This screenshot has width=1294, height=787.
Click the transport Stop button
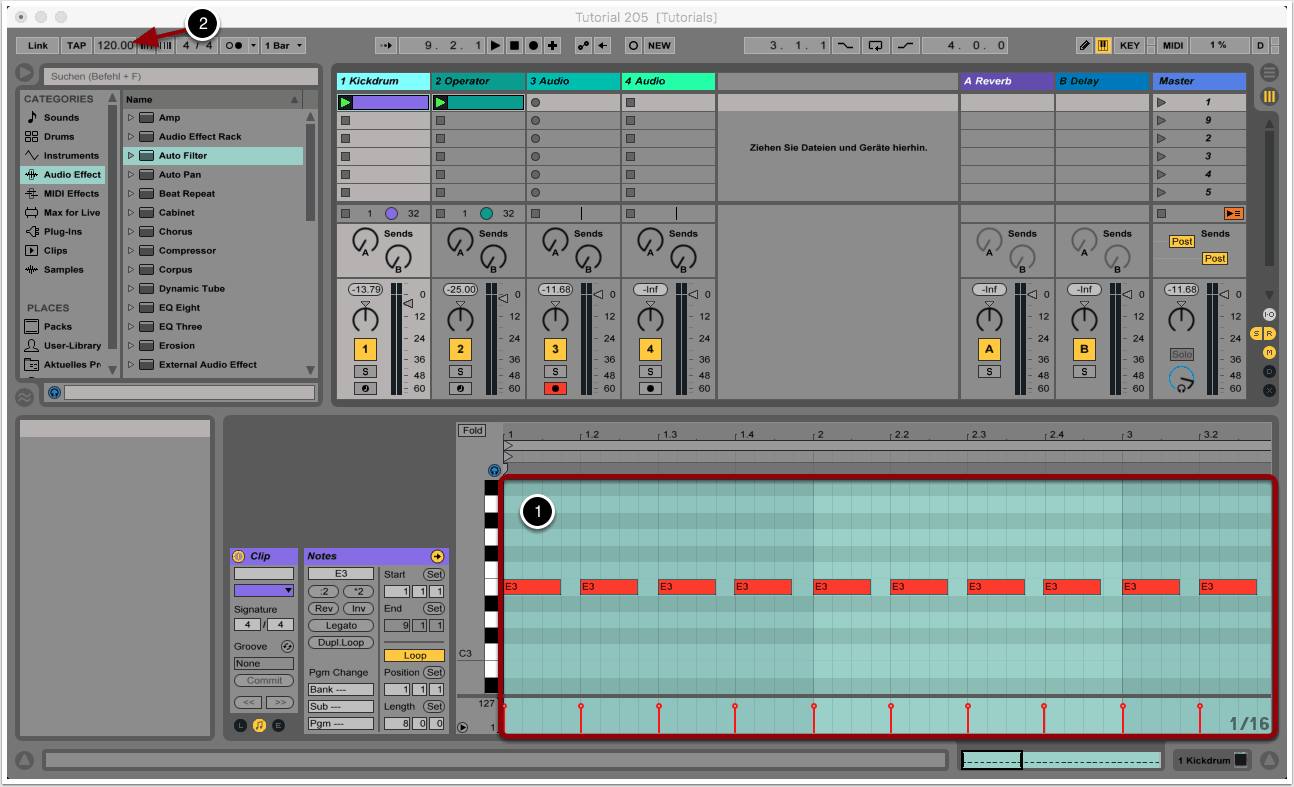[x=514, y=45]
